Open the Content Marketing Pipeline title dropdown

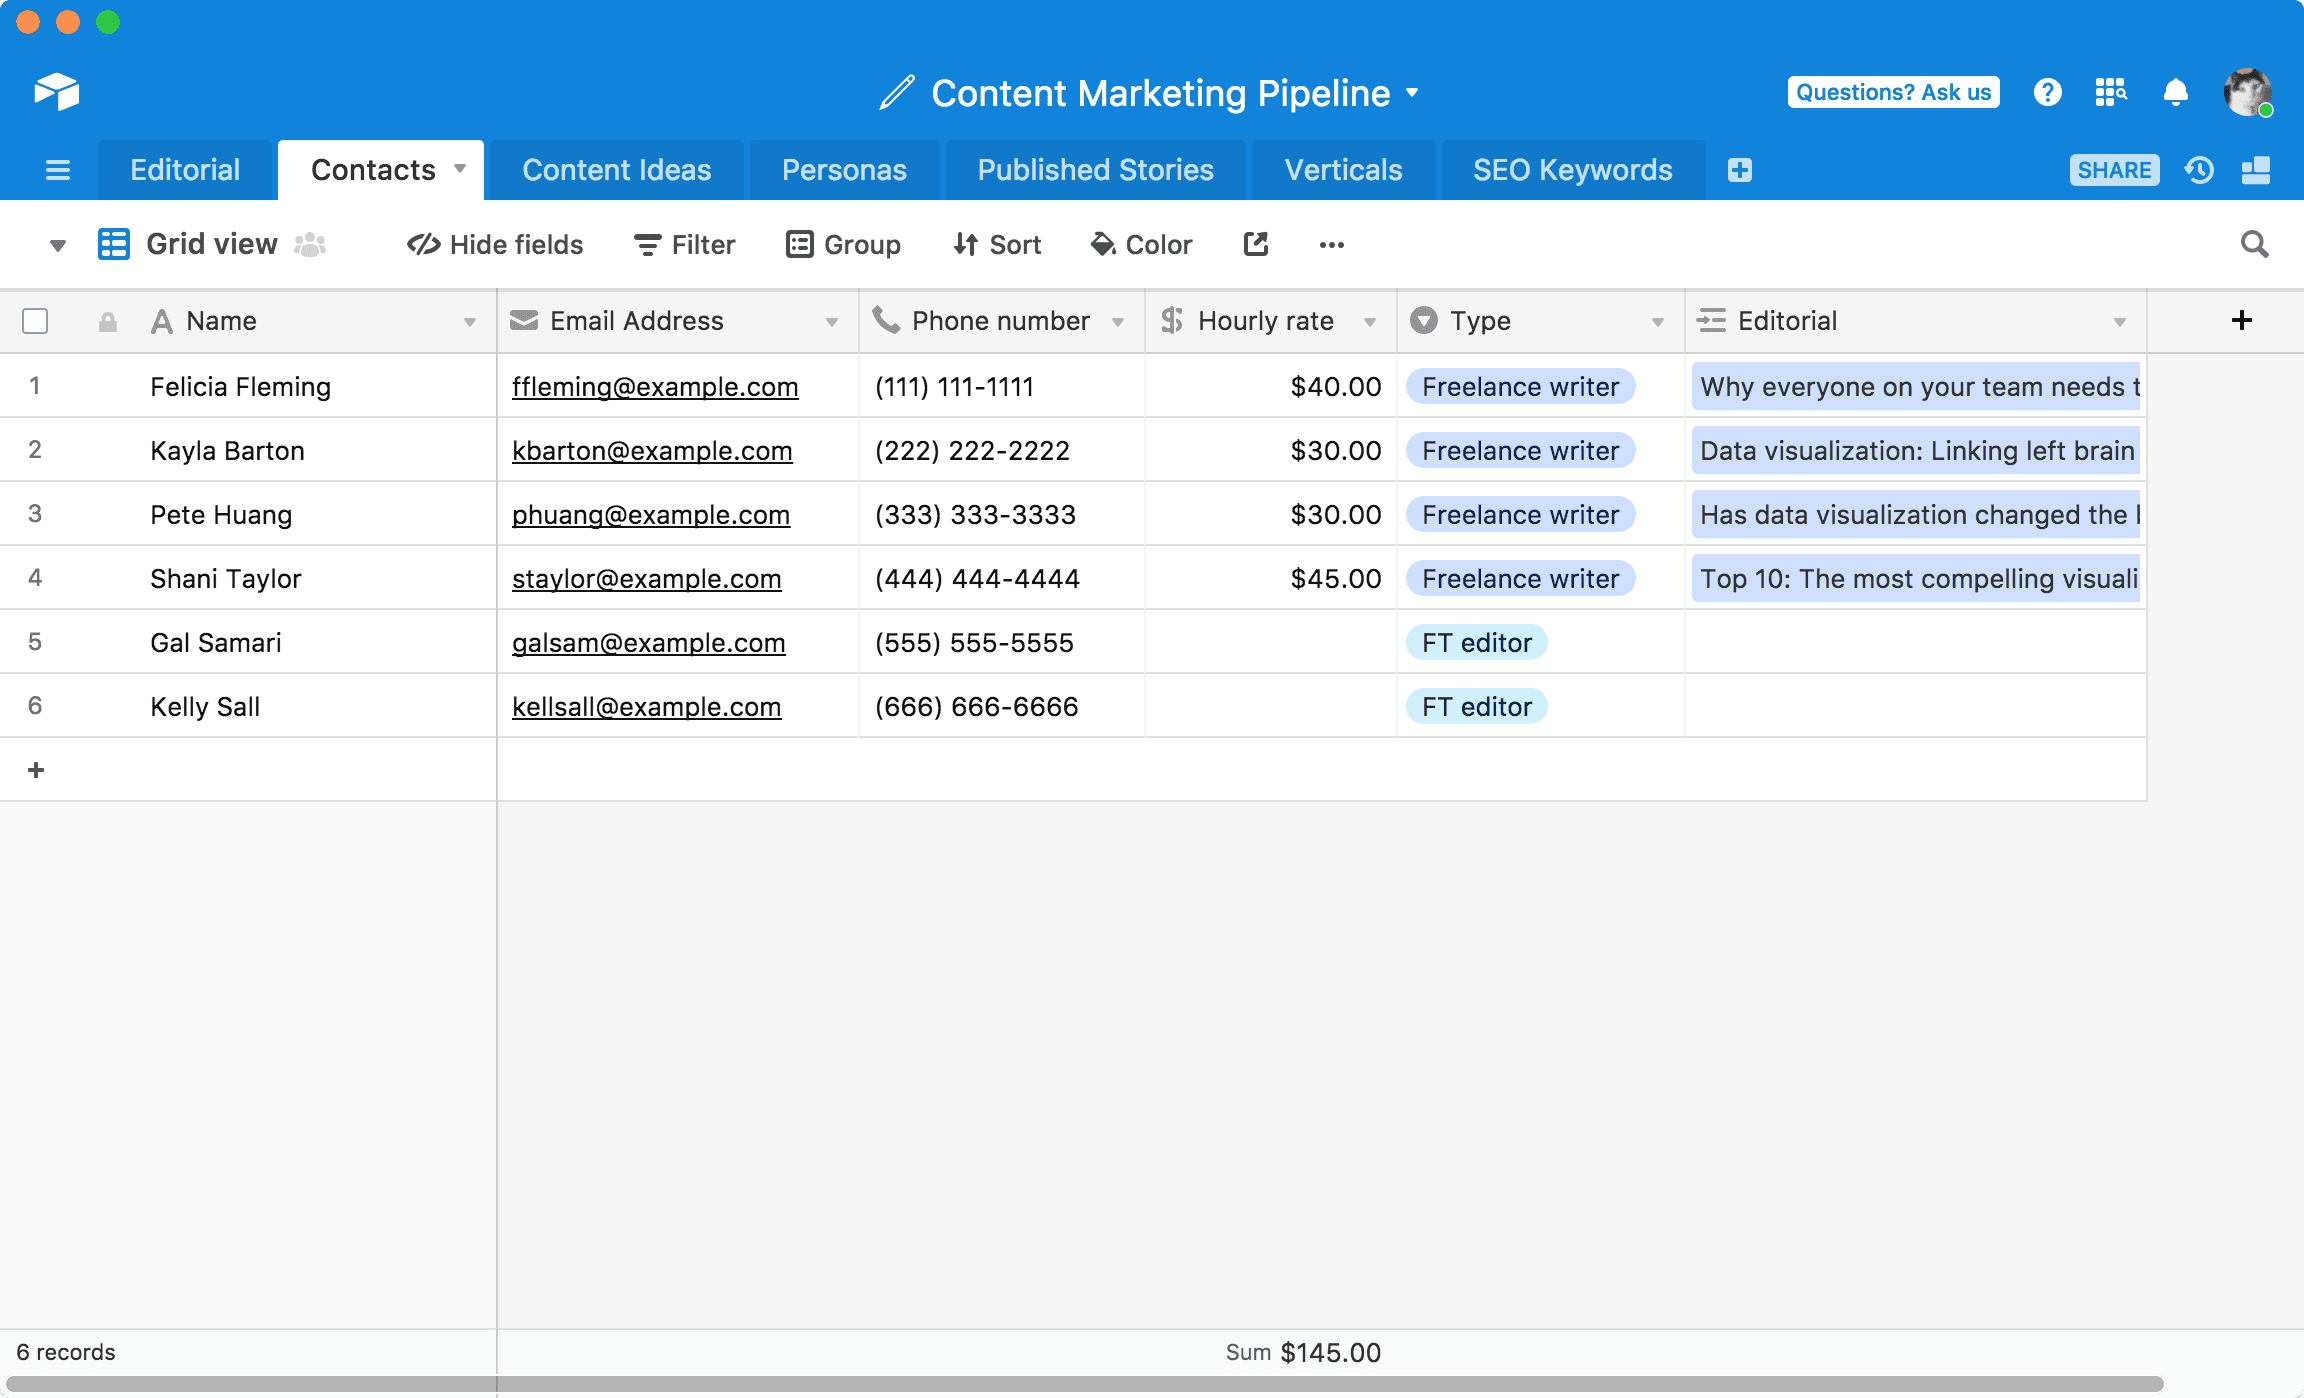point(1412,93)
